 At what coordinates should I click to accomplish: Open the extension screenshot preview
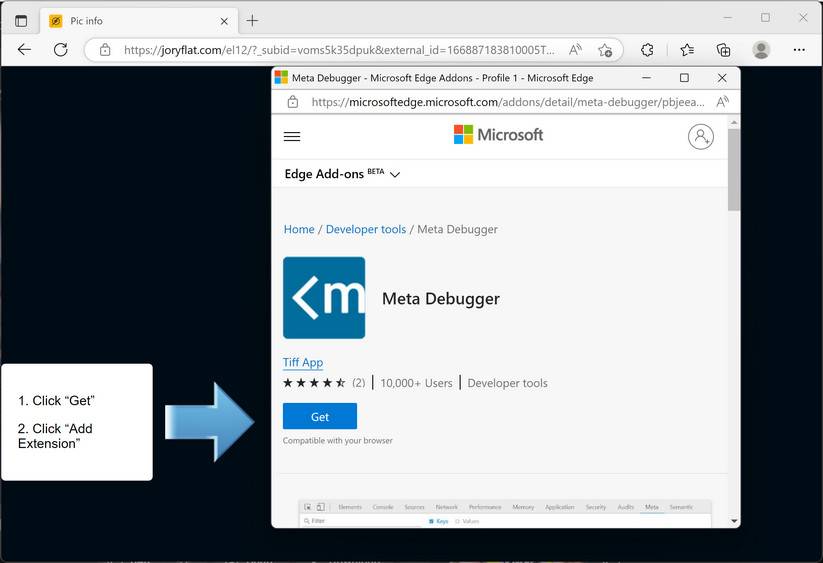504,513
